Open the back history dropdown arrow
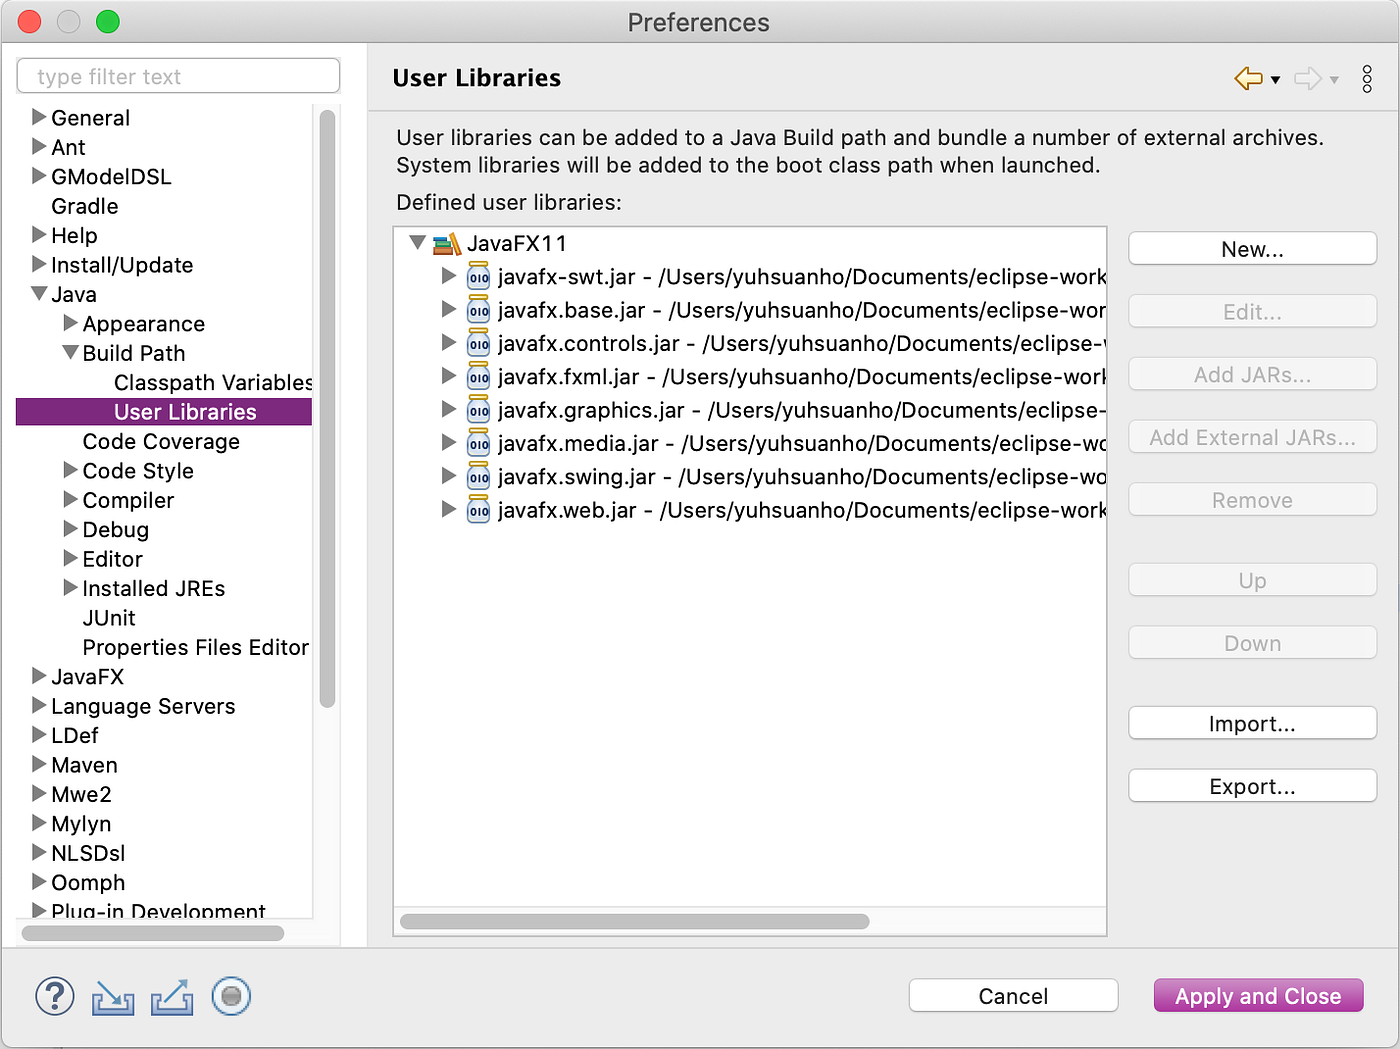Image resolution: width=1400 pixels, height=1049 pixels. pyautogui.click(x=1275, y=80)
